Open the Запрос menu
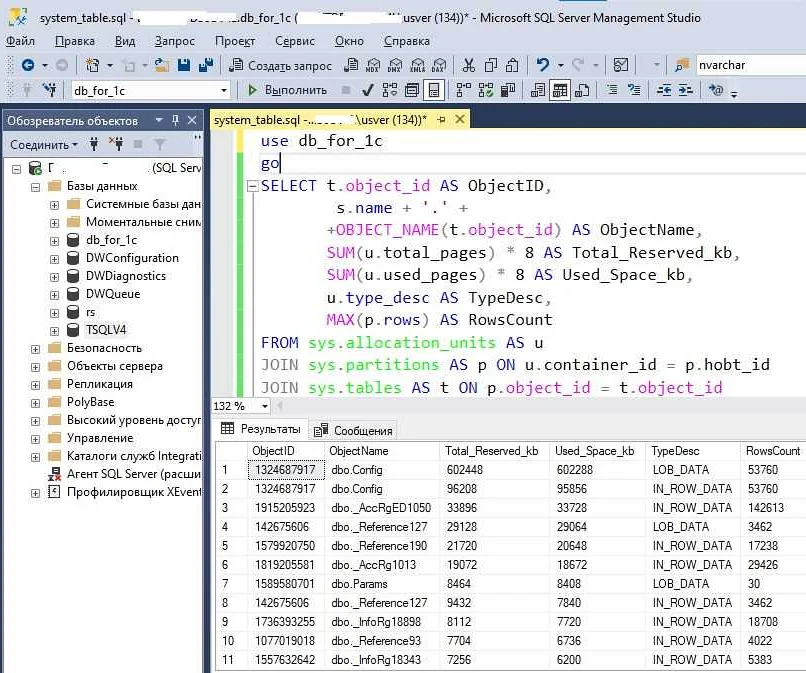Viewport: 806px width, 673px height. click(175, 41)
